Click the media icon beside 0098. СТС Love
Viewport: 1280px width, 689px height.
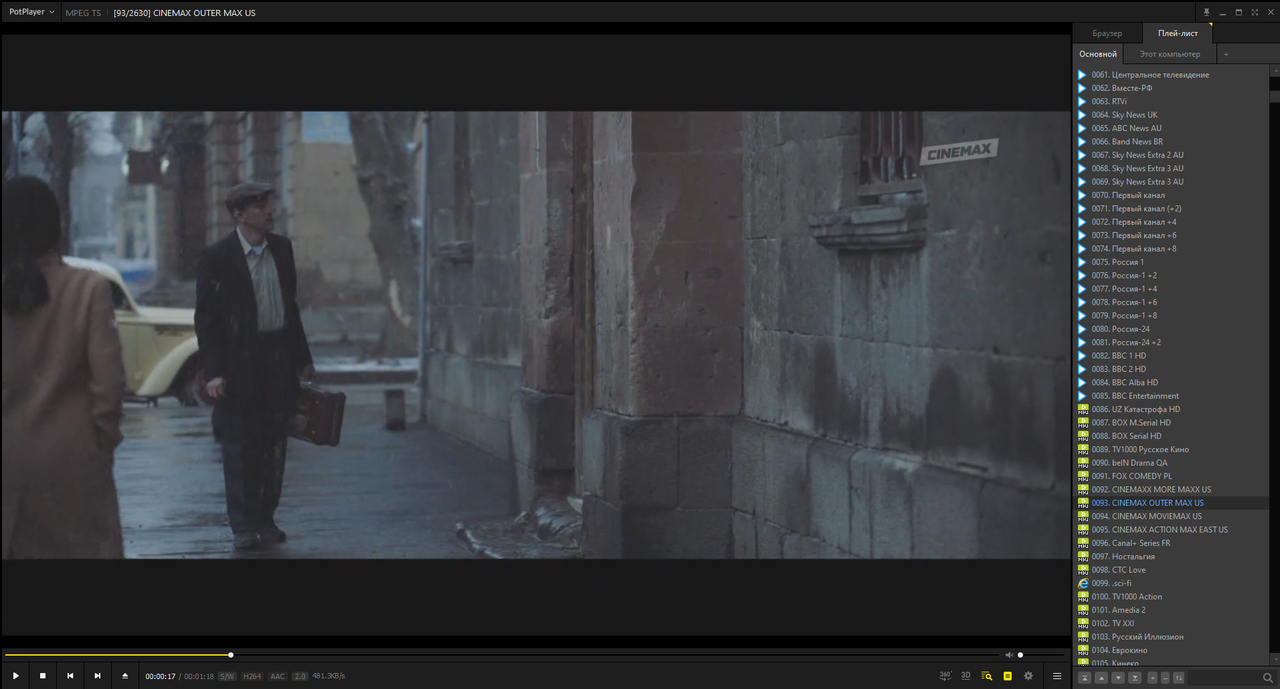[1083, 570]
